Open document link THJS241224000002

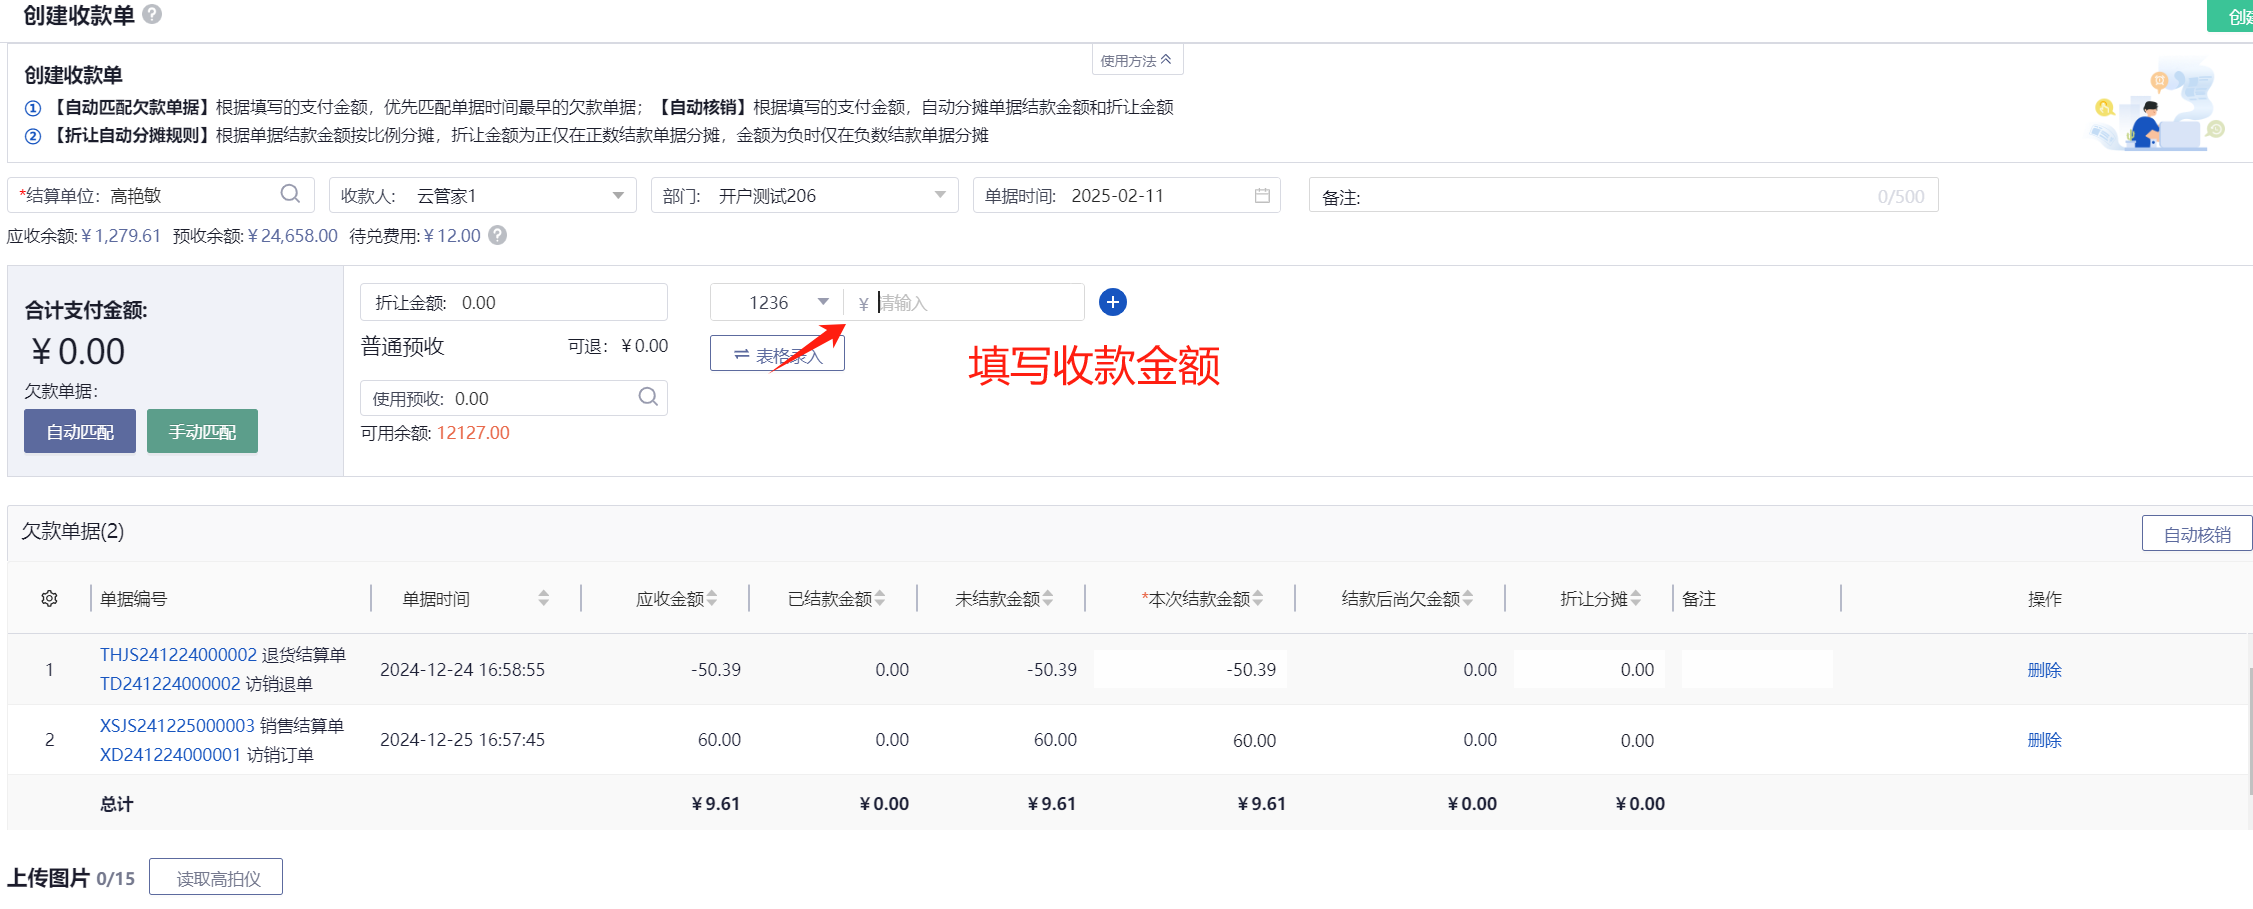click(x=178, y=654)
